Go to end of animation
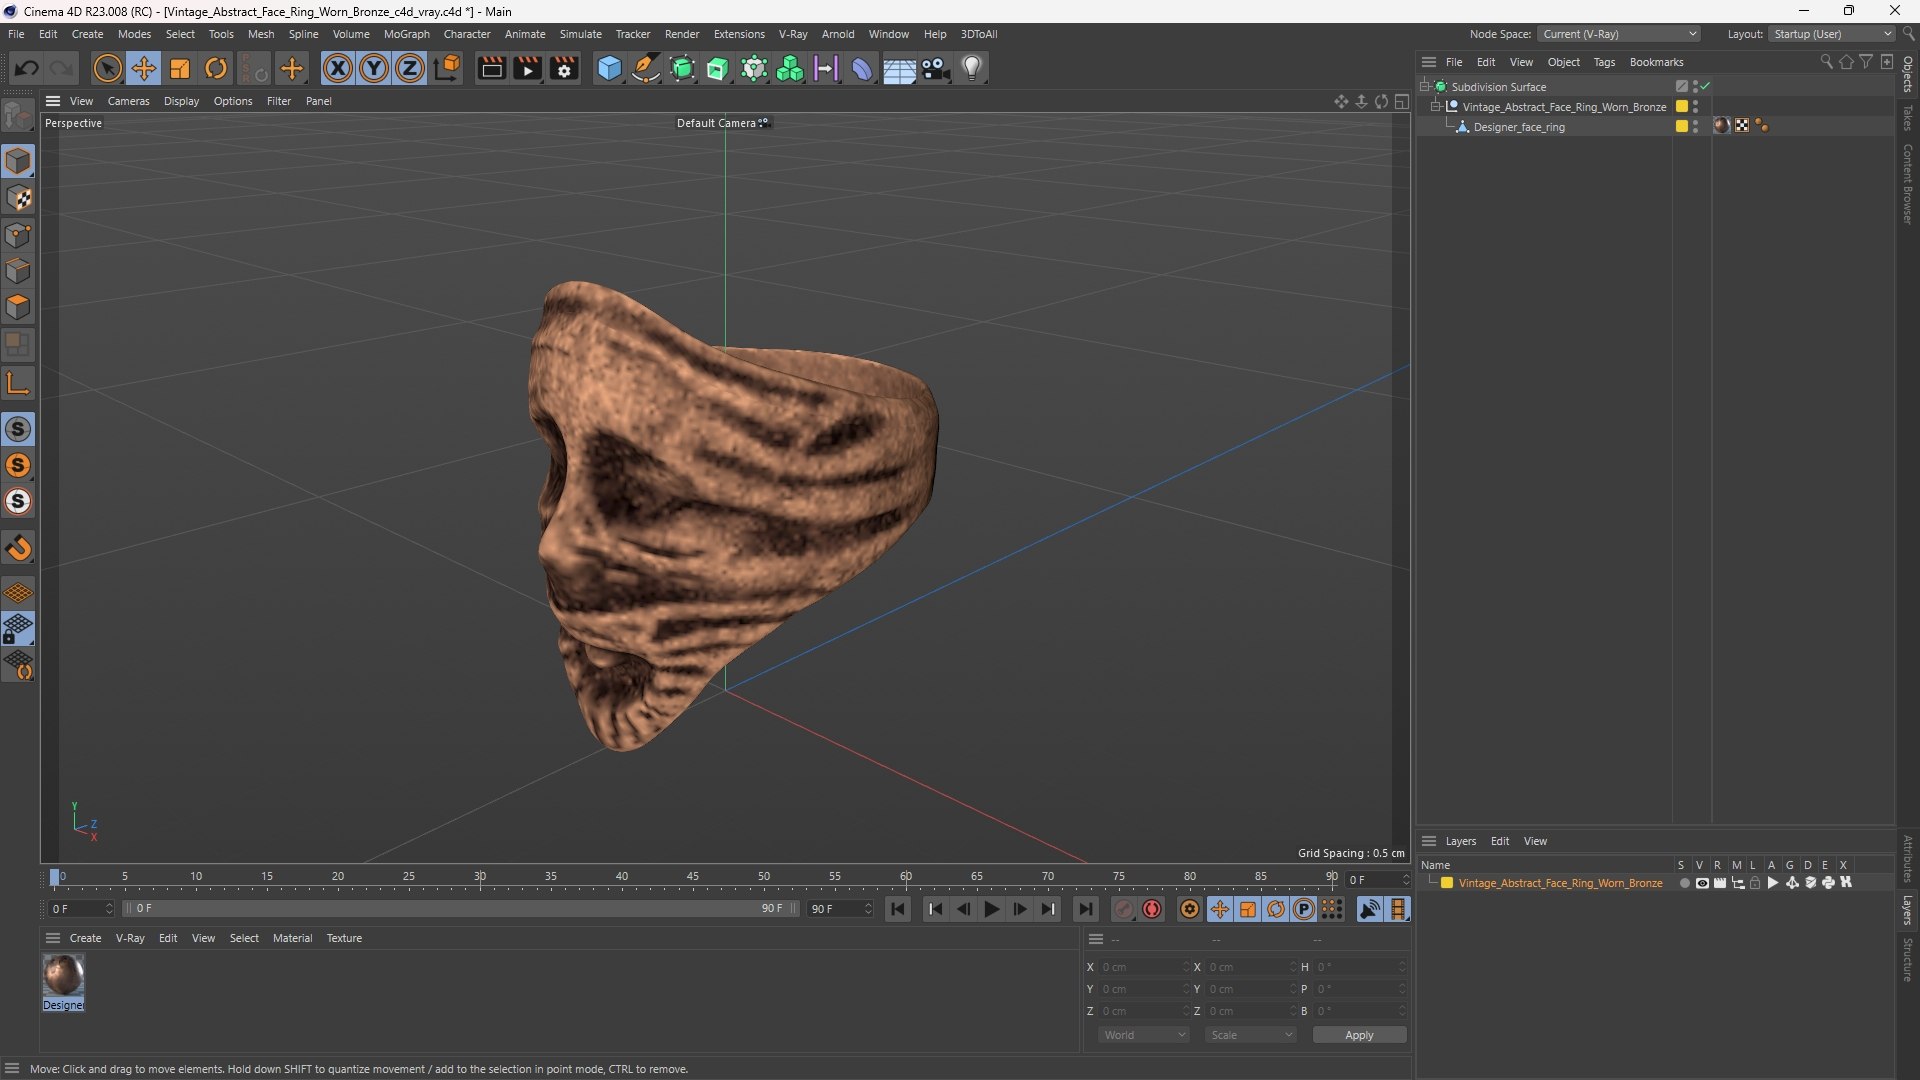This screenshot has width=1920, height=1080. (x=1085, y=909)
